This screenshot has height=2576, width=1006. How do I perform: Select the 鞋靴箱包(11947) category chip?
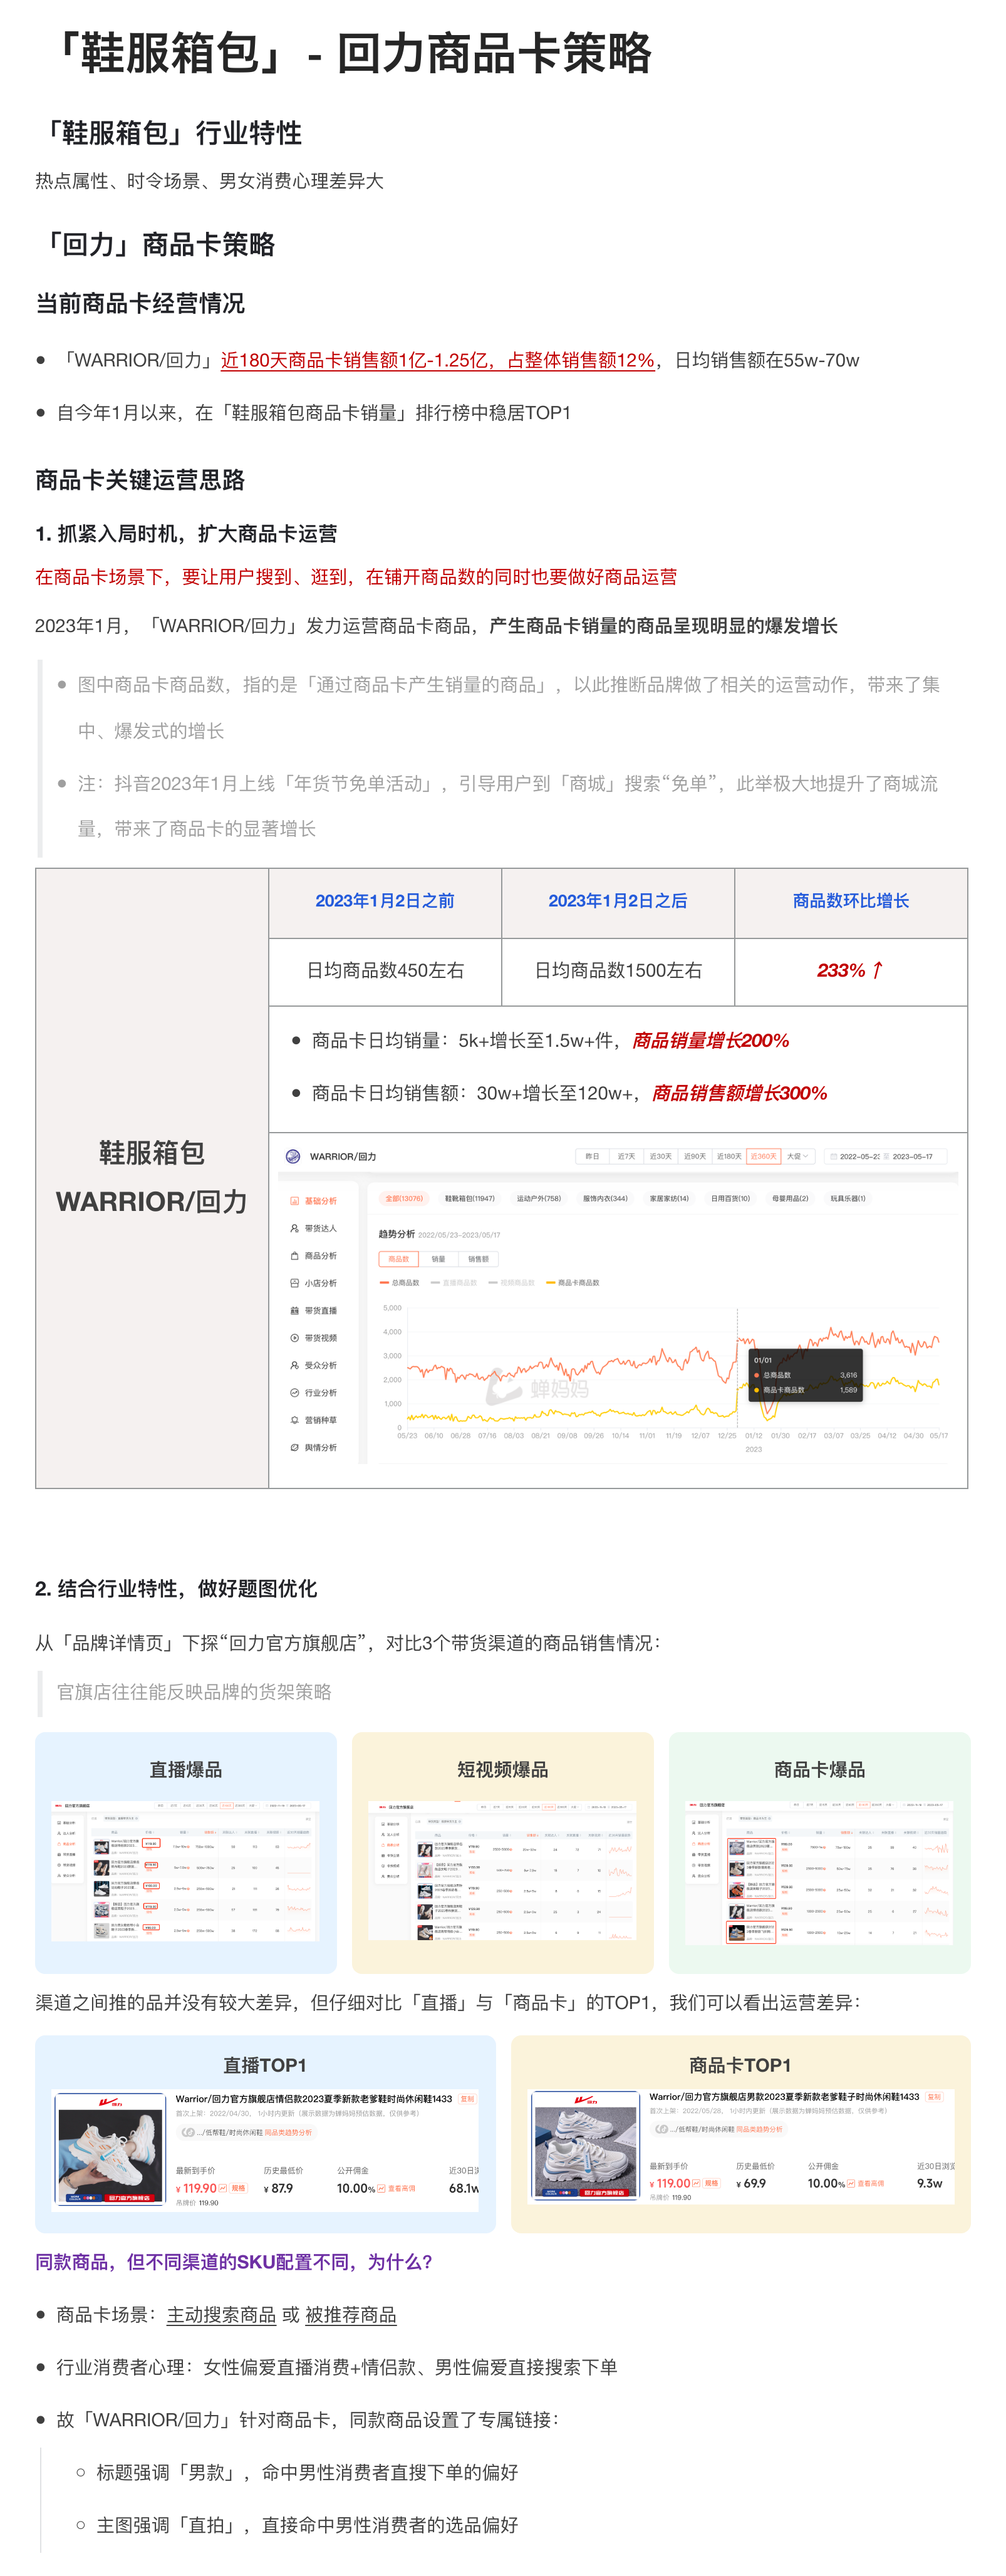469,1198
